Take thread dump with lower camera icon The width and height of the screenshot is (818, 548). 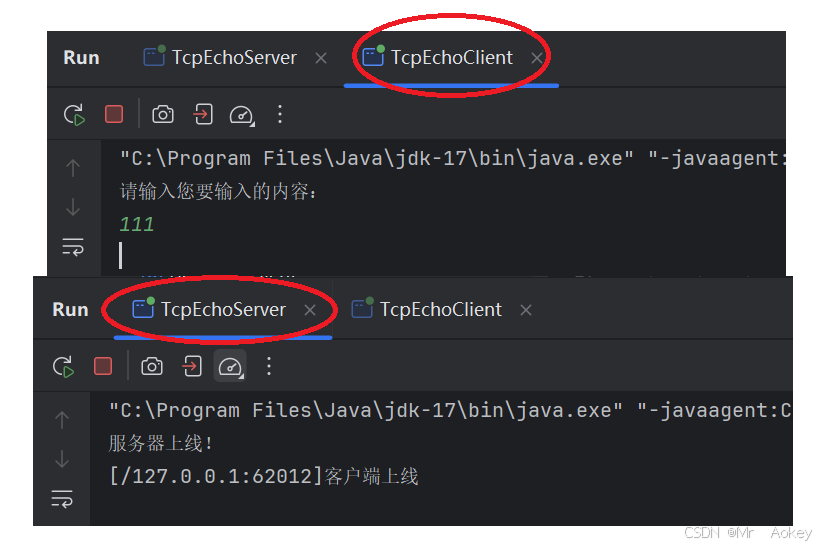pyautogui.click(x=152, y=366)
